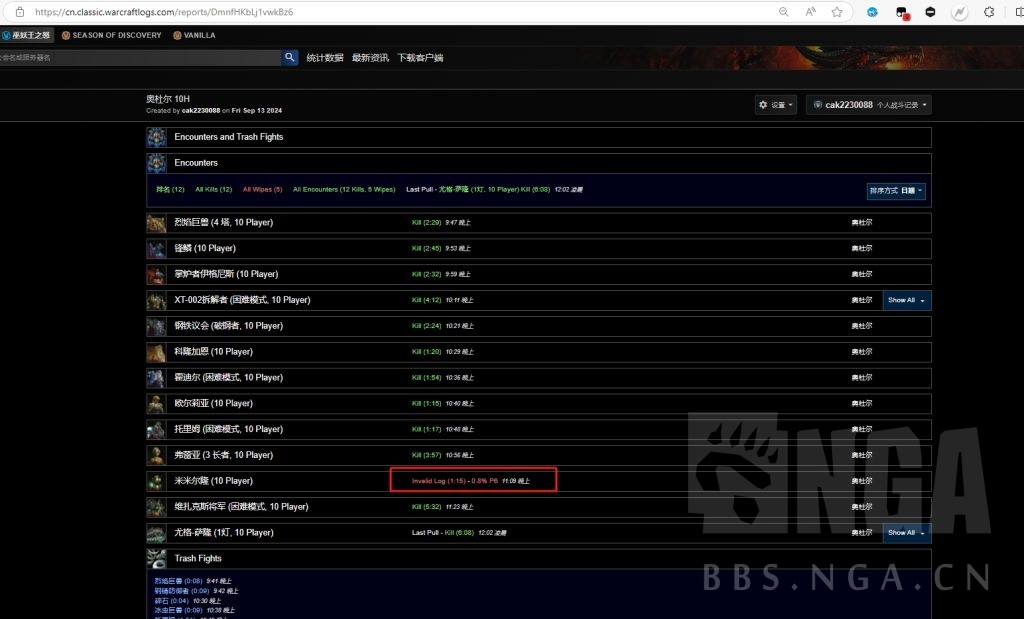Screen dimensions: 1024x619
Task: Show All Encounters (12 Kills, 5 Wipes)
Action: 344,189
